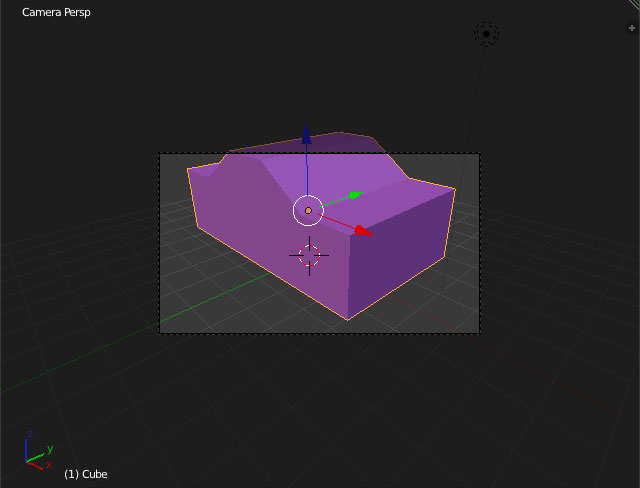Click the (1) Cube object name label
The image size is (640, 488).
(85, 474)
